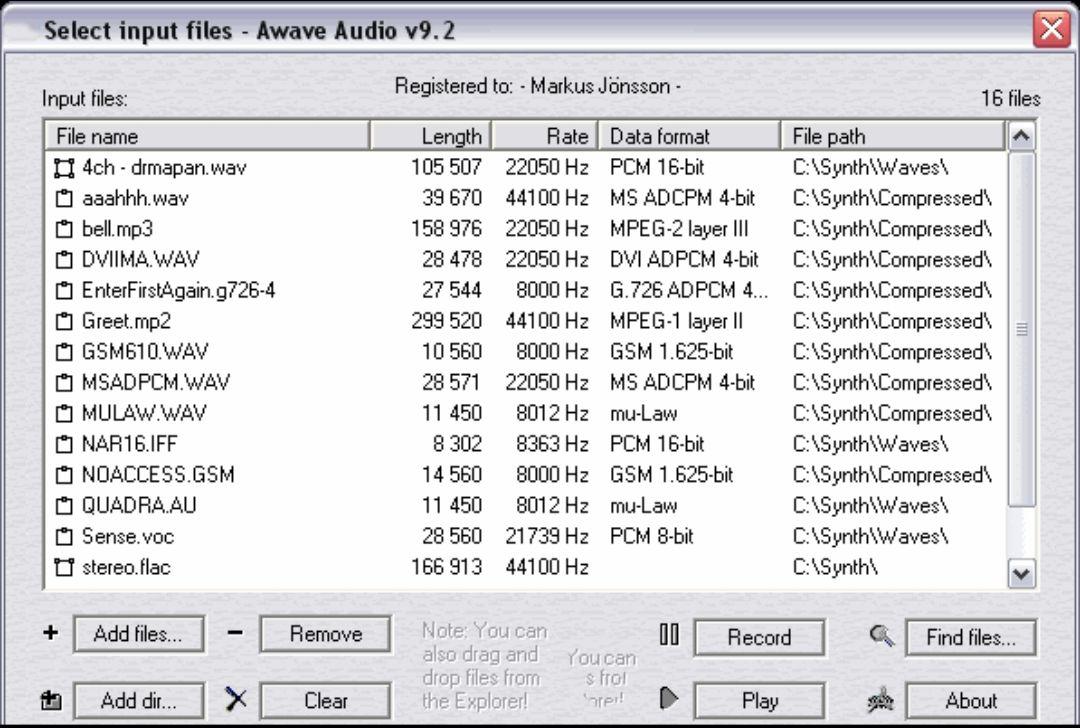This screenshot has height=728, width=1080.
Task: Click the X icon next to Clear
Action: click(236, 699)
